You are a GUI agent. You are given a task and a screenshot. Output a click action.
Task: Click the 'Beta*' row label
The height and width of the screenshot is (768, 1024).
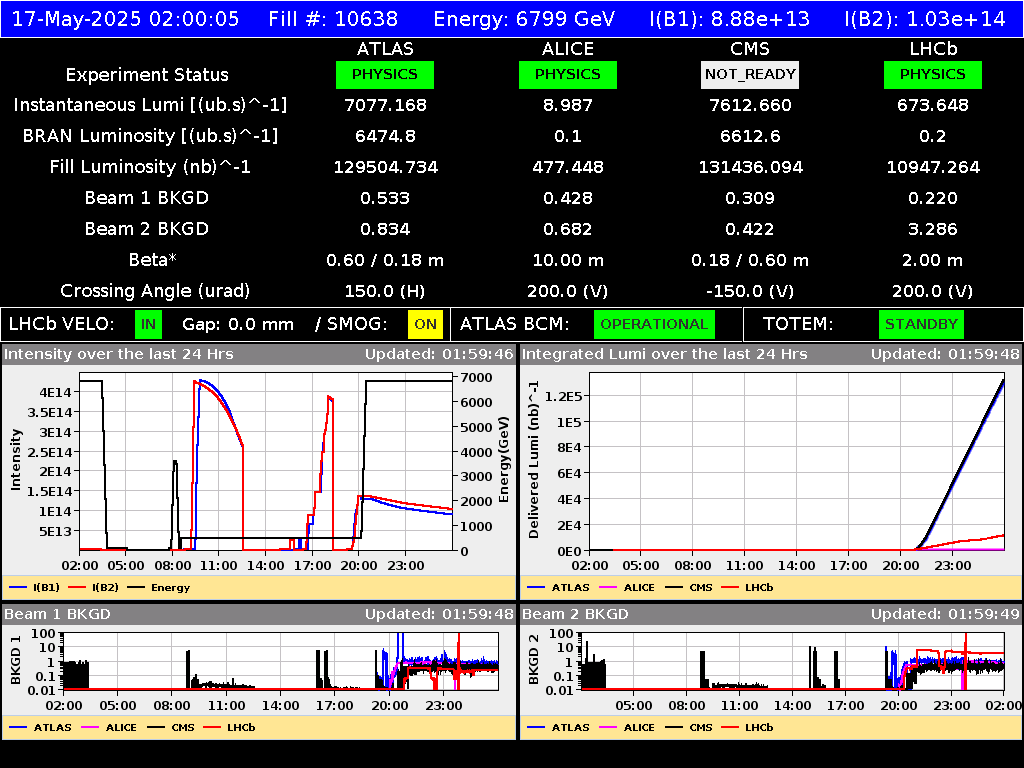click(153, 260)
